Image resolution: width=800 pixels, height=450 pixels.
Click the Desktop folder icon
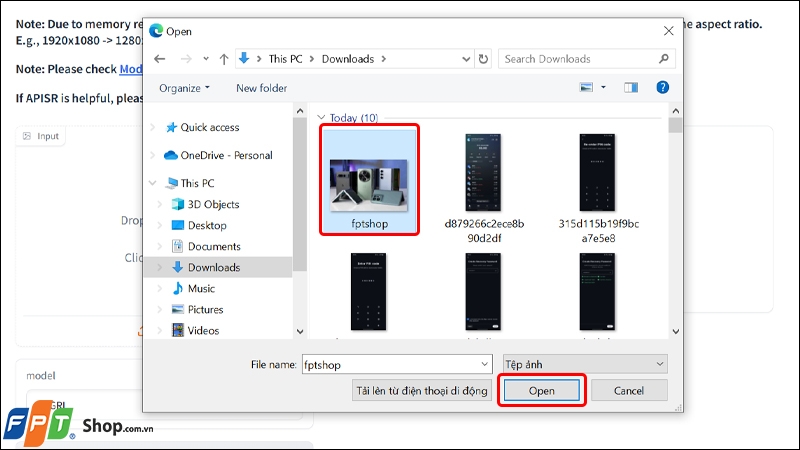point(178,225)
